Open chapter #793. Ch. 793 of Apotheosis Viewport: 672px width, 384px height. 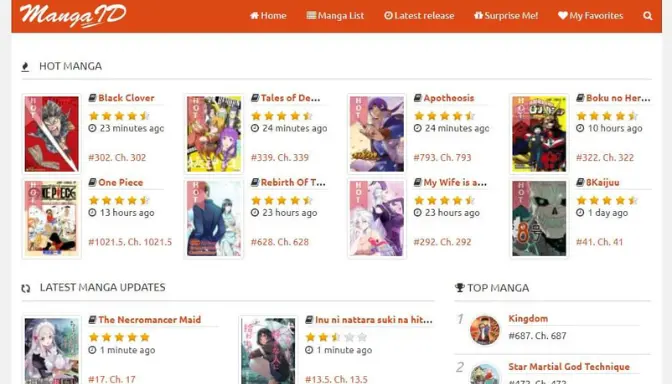[x=442, y=157]
